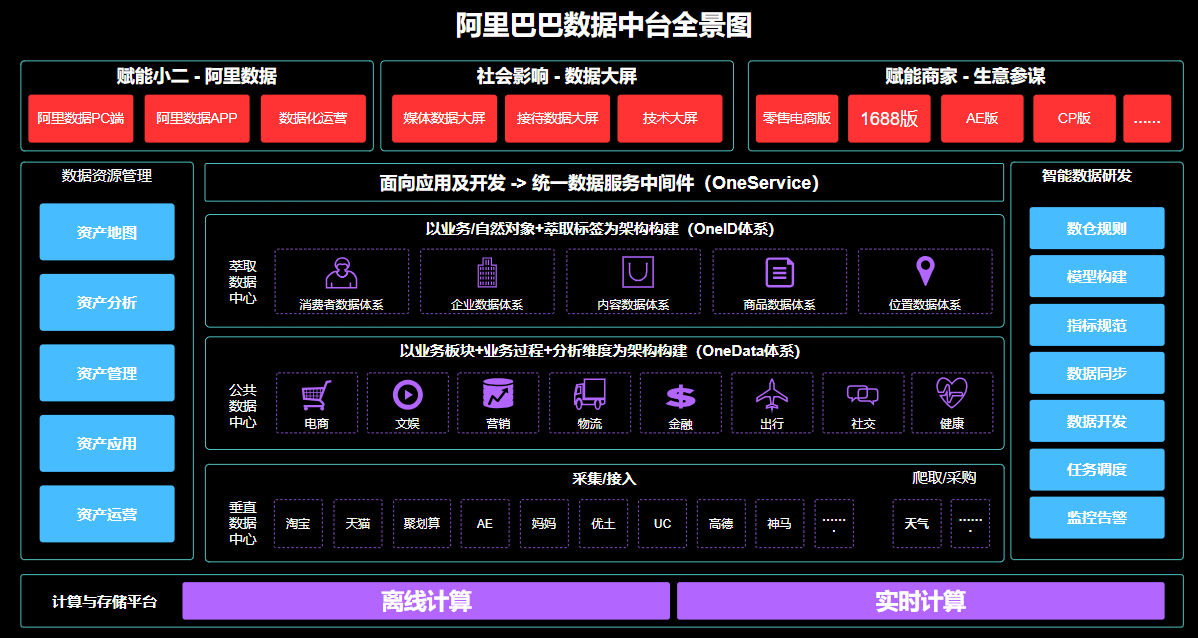Viewport: 1198px width, 638px height.
Task: Select the 模型构建 block
Action: coord(1097,277)
